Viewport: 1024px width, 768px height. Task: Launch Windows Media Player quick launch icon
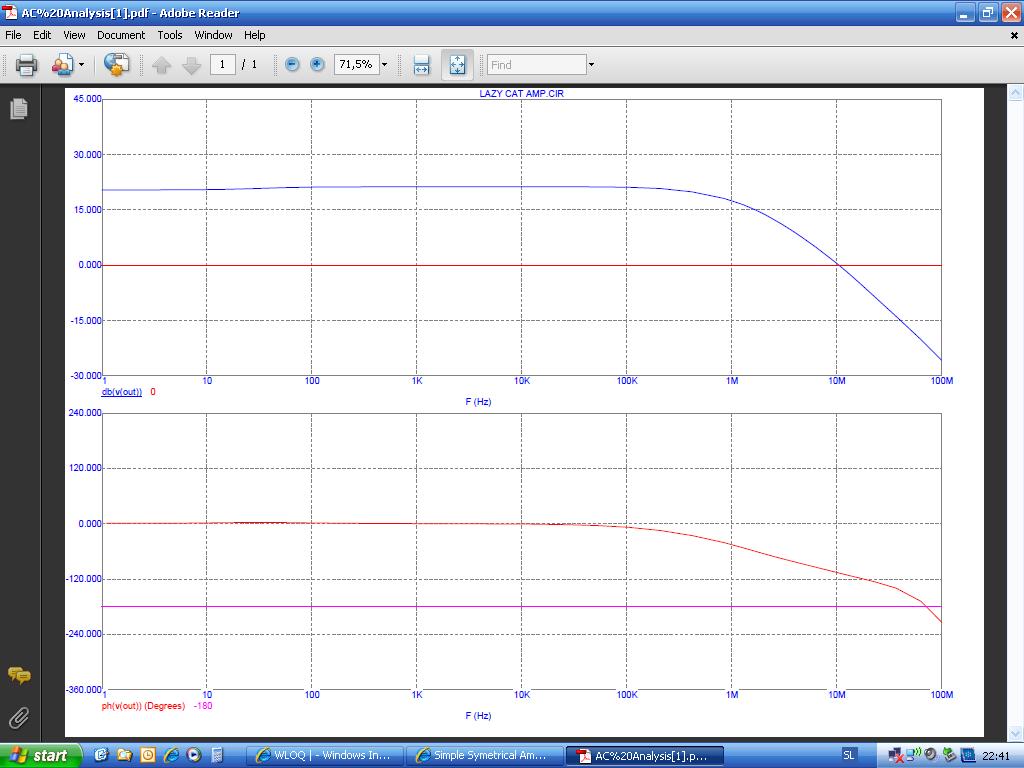click(194, 755)
